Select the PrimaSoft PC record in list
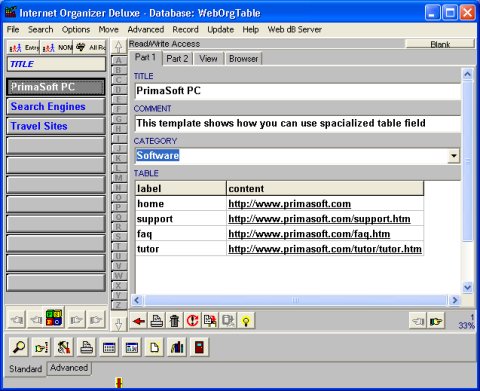 tap(56, 87)
